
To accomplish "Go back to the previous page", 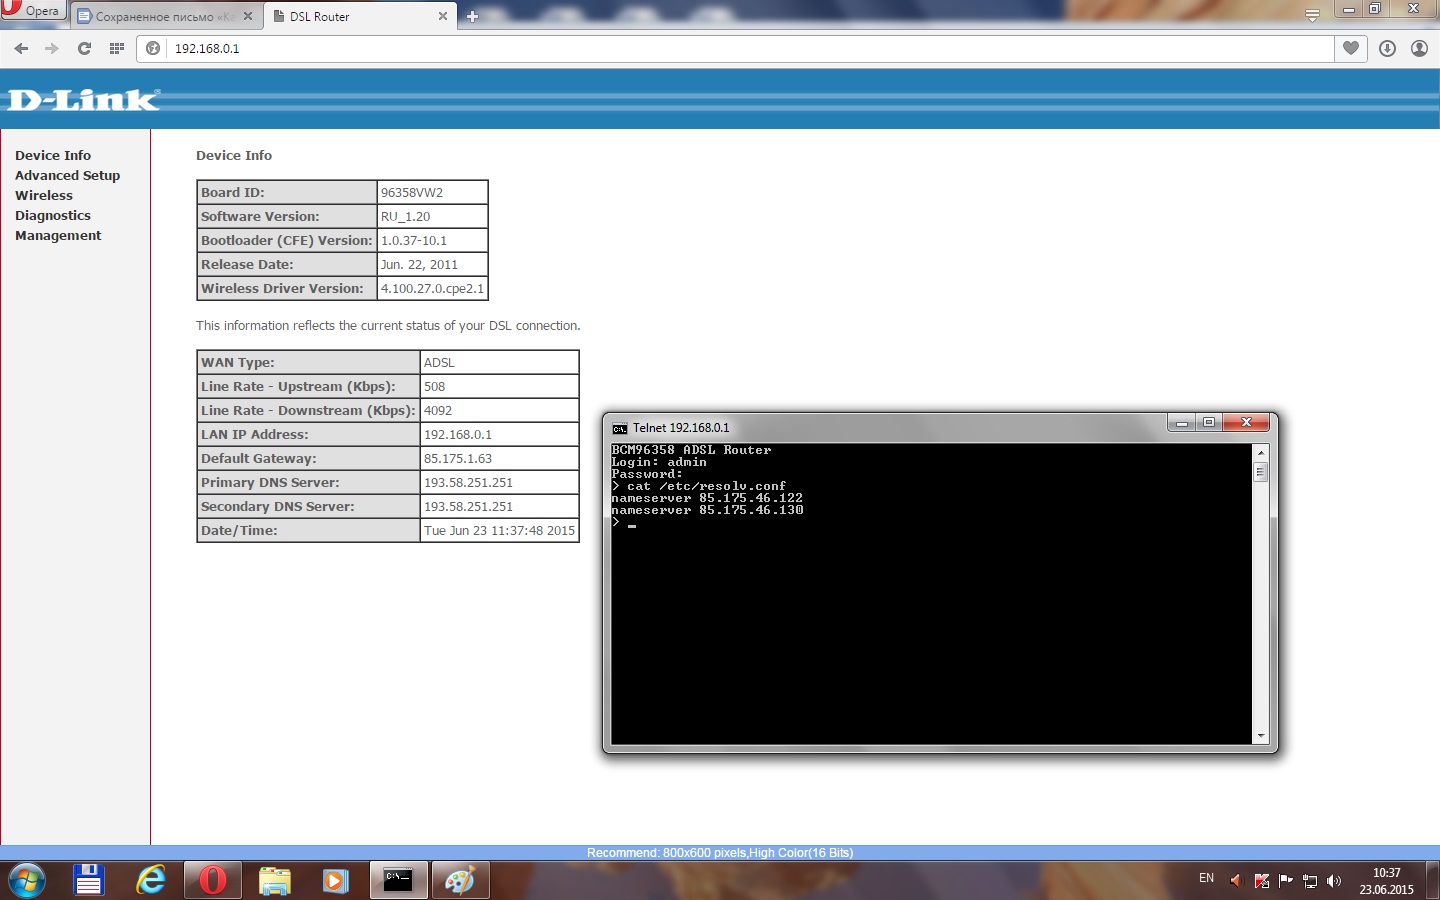I will tap(21, 48).
